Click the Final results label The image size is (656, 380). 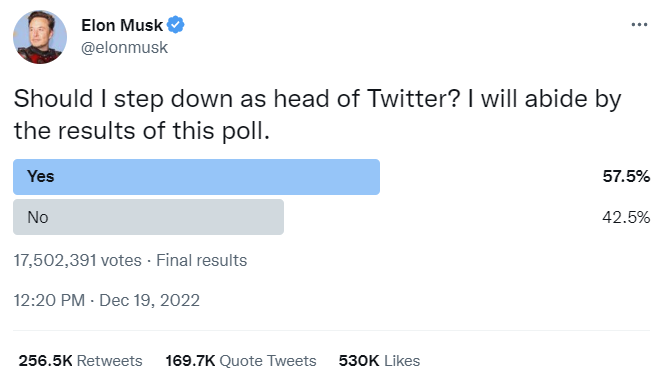coord(202,260)
